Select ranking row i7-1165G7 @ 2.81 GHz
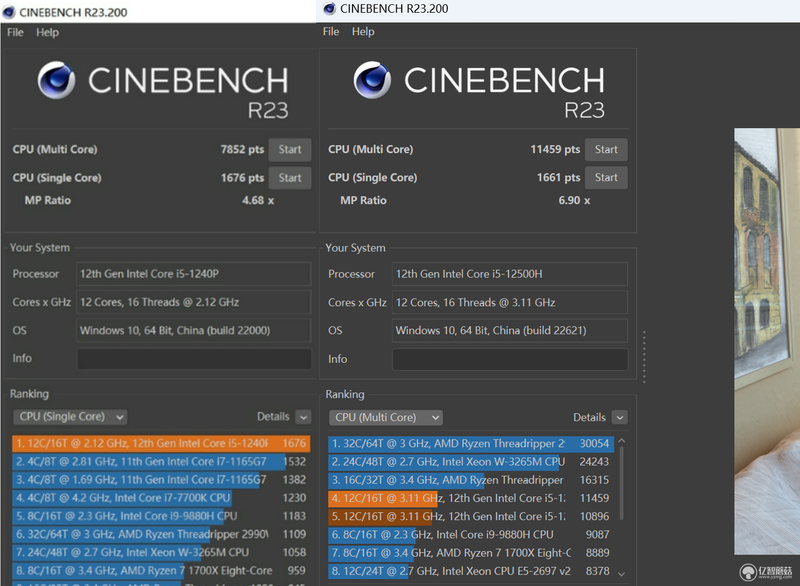800x586 pixels. point(161,462)
